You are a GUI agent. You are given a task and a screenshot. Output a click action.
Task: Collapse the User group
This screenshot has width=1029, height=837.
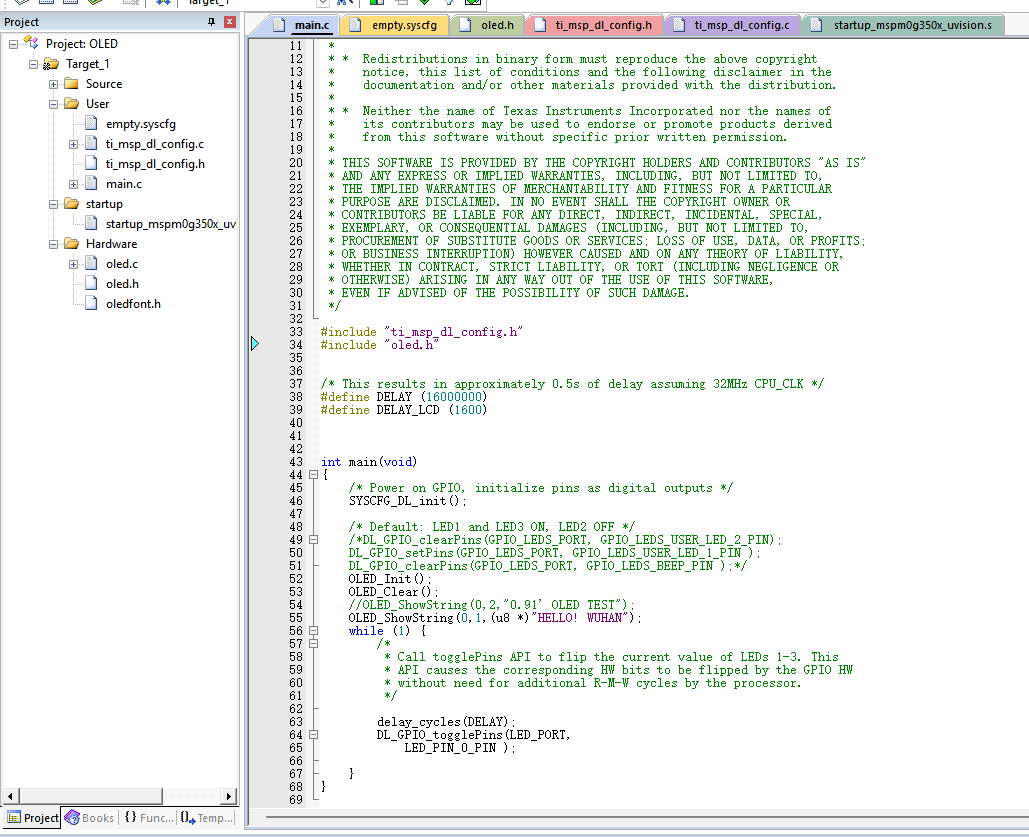(53, 104)
